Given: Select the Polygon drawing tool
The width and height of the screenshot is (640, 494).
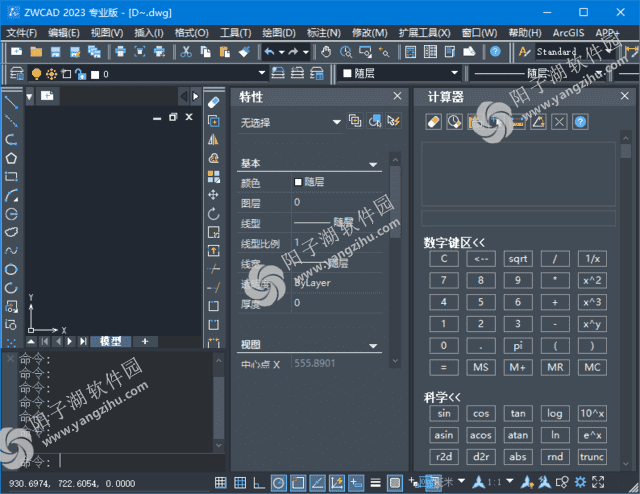Looking at the screenshot, I should click(x=11, y=158).
